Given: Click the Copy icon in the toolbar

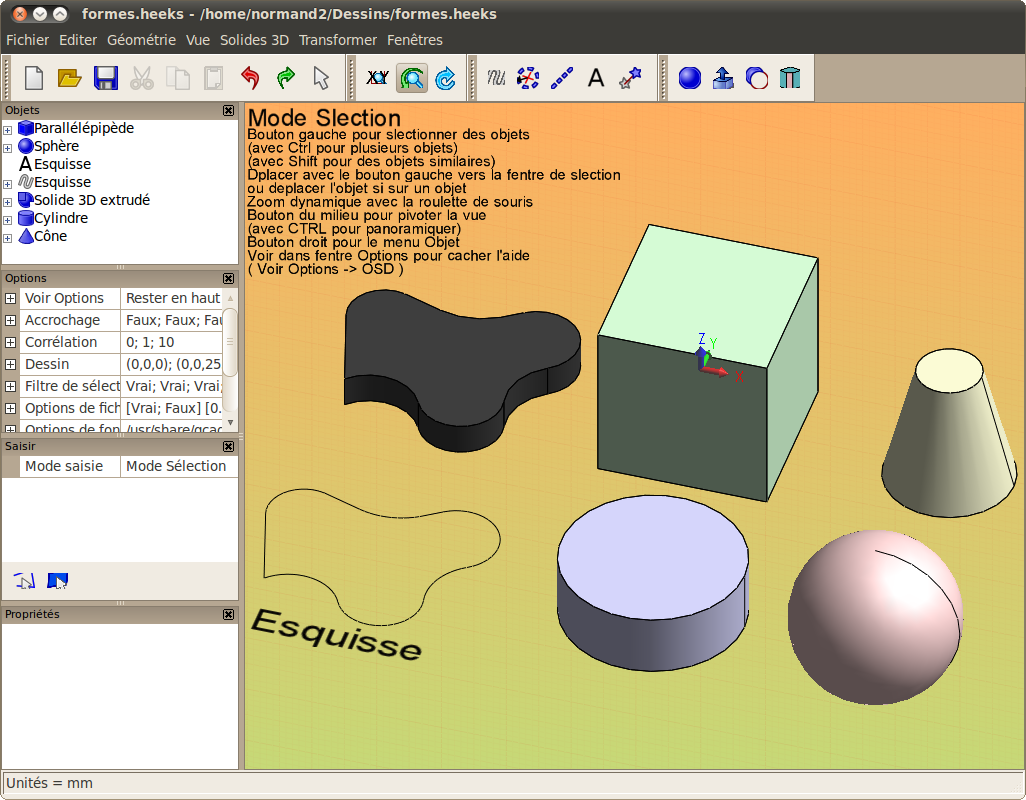Looking at the screenshot, I should pyautogui.click(x=177, y=78).
